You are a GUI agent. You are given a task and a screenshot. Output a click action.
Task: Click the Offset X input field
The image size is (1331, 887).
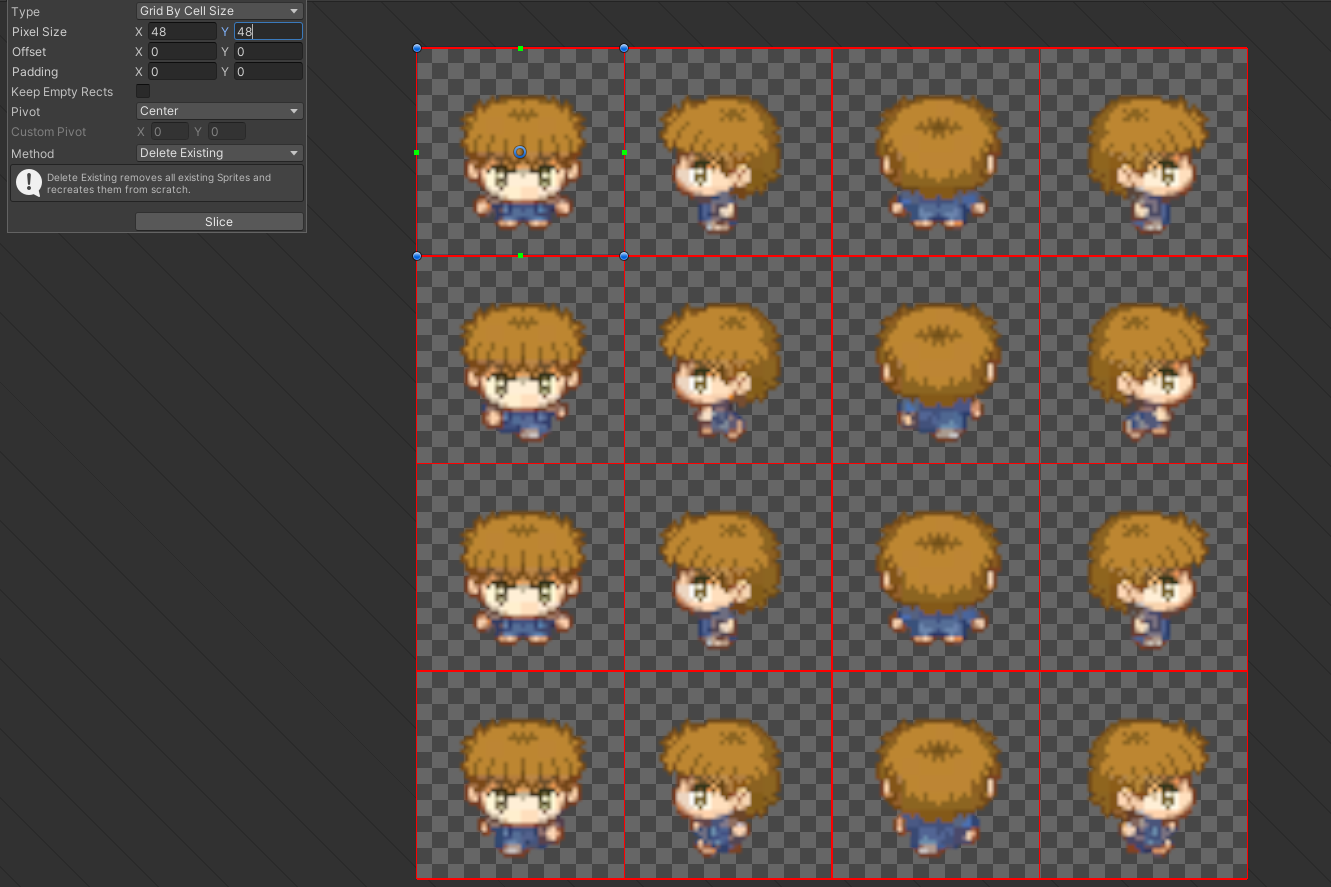point(182,52)
